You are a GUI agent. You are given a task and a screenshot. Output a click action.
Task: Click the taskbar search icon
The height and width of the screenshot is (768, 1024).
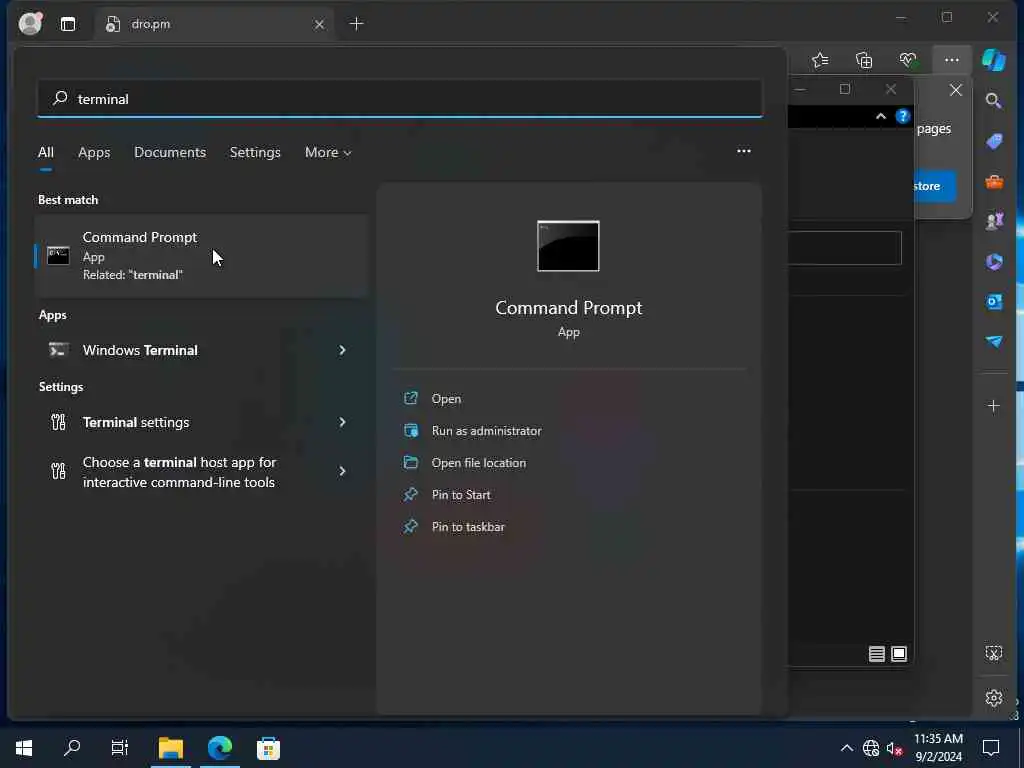click(x=72, y=747)
